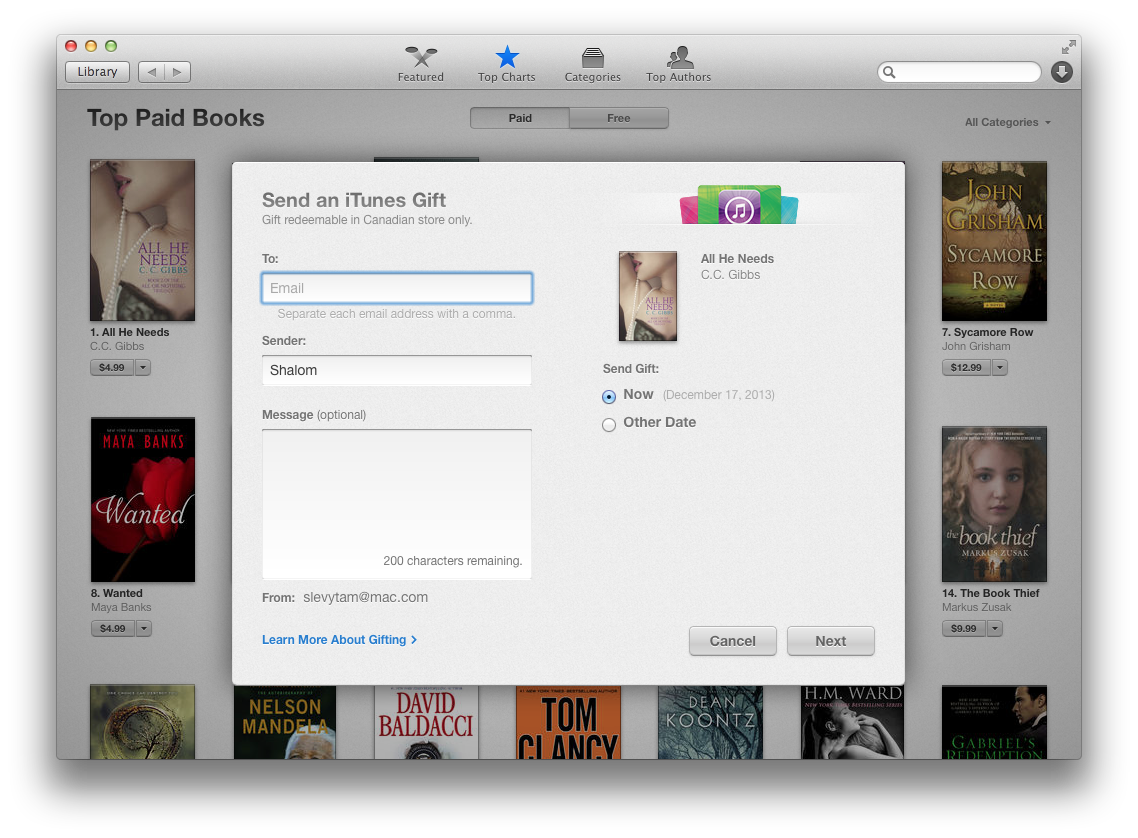Open Learn More About Gifting link
The height and width of the screenshot is (838, 1138).
[x=340, y=639]
